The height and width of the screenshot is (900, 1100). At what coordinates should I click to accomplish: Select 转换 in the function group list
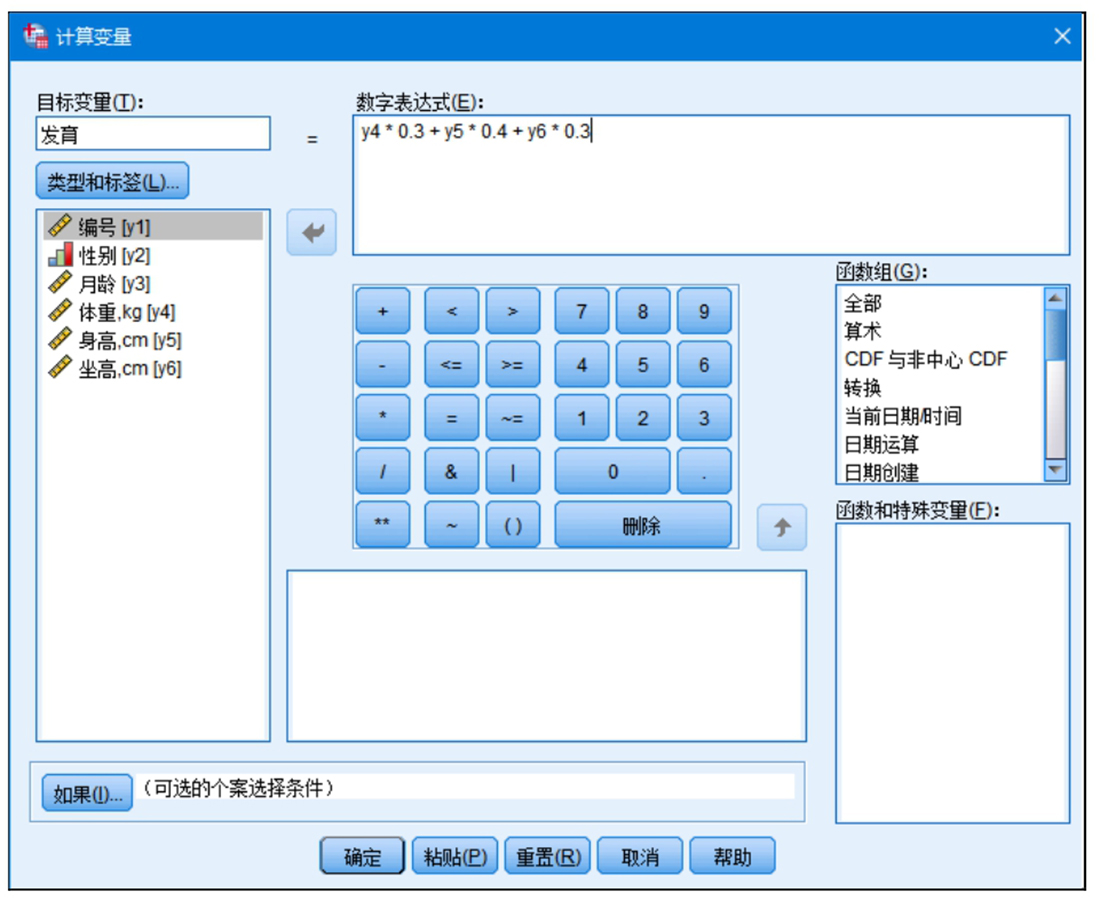(x=863, y=387)
